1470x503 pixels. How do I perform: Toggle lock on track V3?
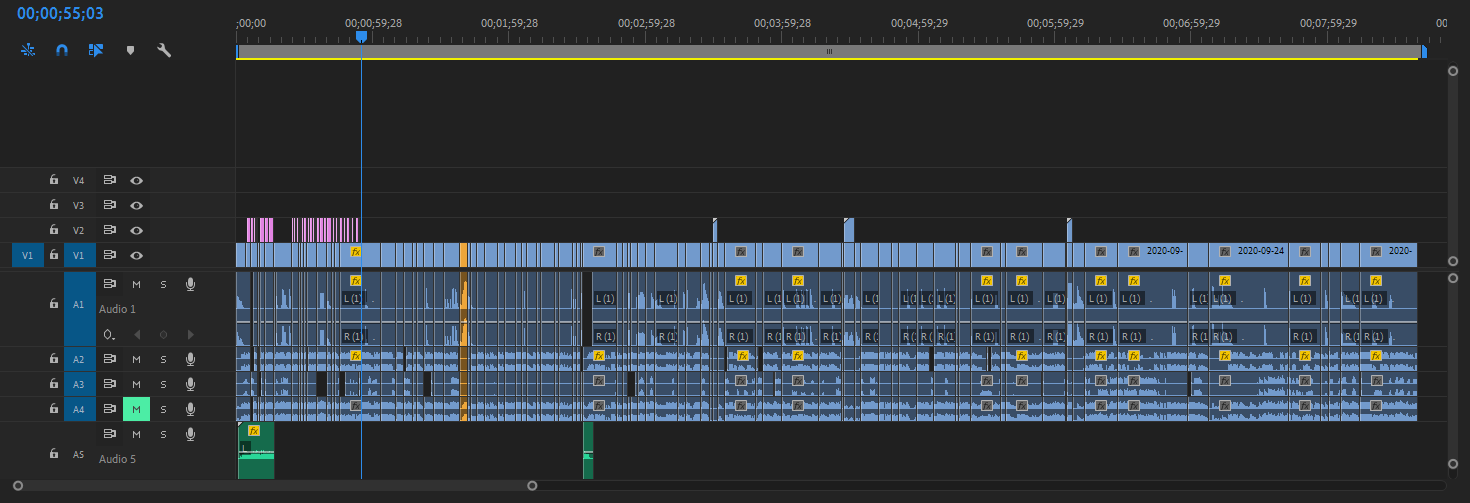pos(54,205)
